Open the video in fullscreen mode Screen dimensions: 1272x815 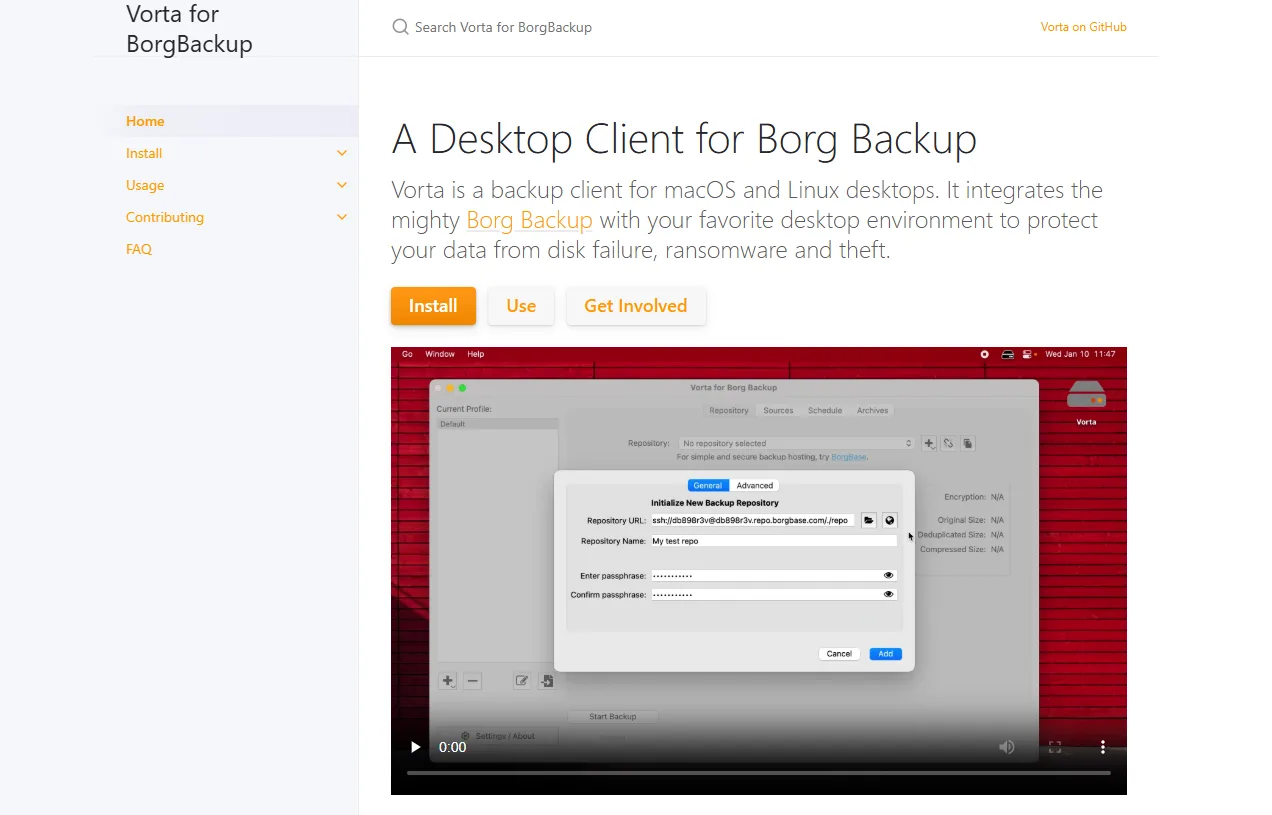click(1055, 747)
